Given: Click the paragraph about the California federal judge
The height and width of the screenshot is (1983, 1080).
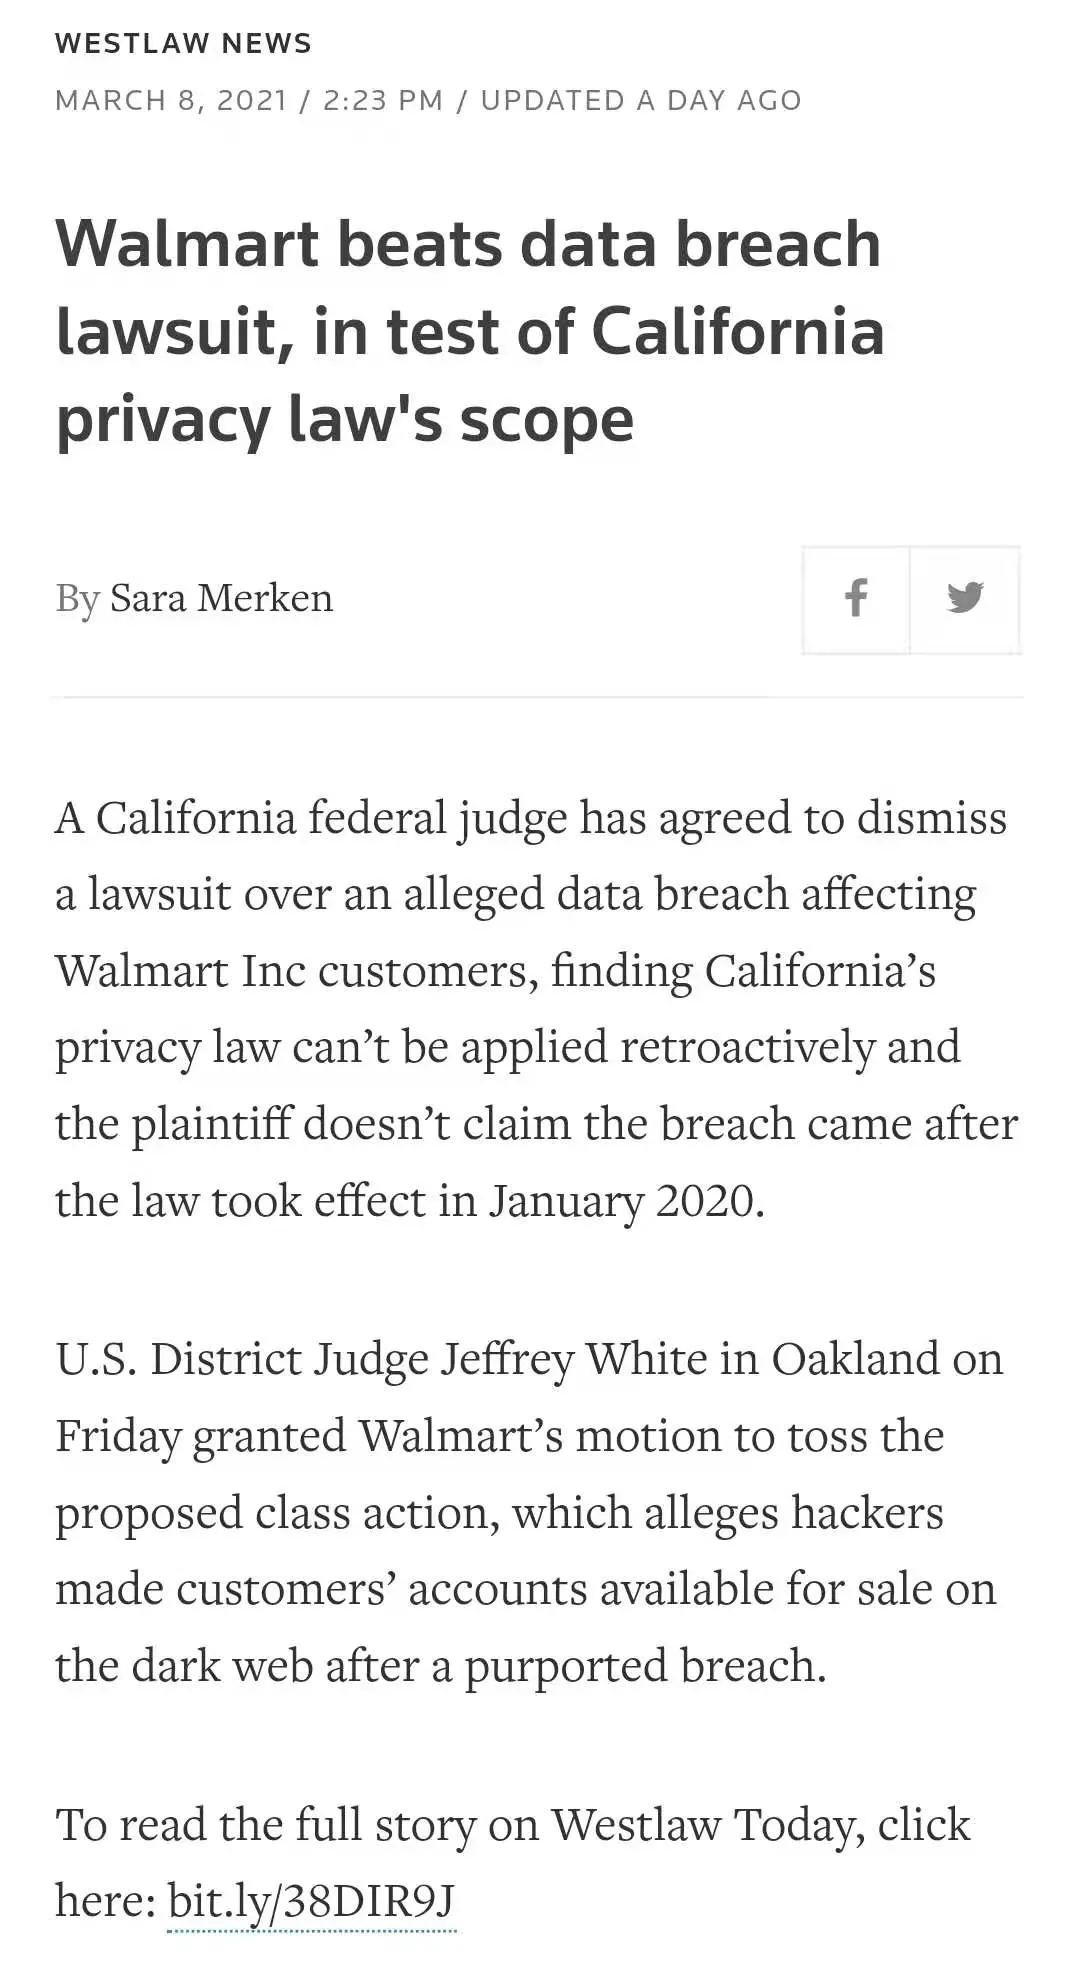Looking at the screenshot, I should pyautogui.click(x=537, y=1009).
